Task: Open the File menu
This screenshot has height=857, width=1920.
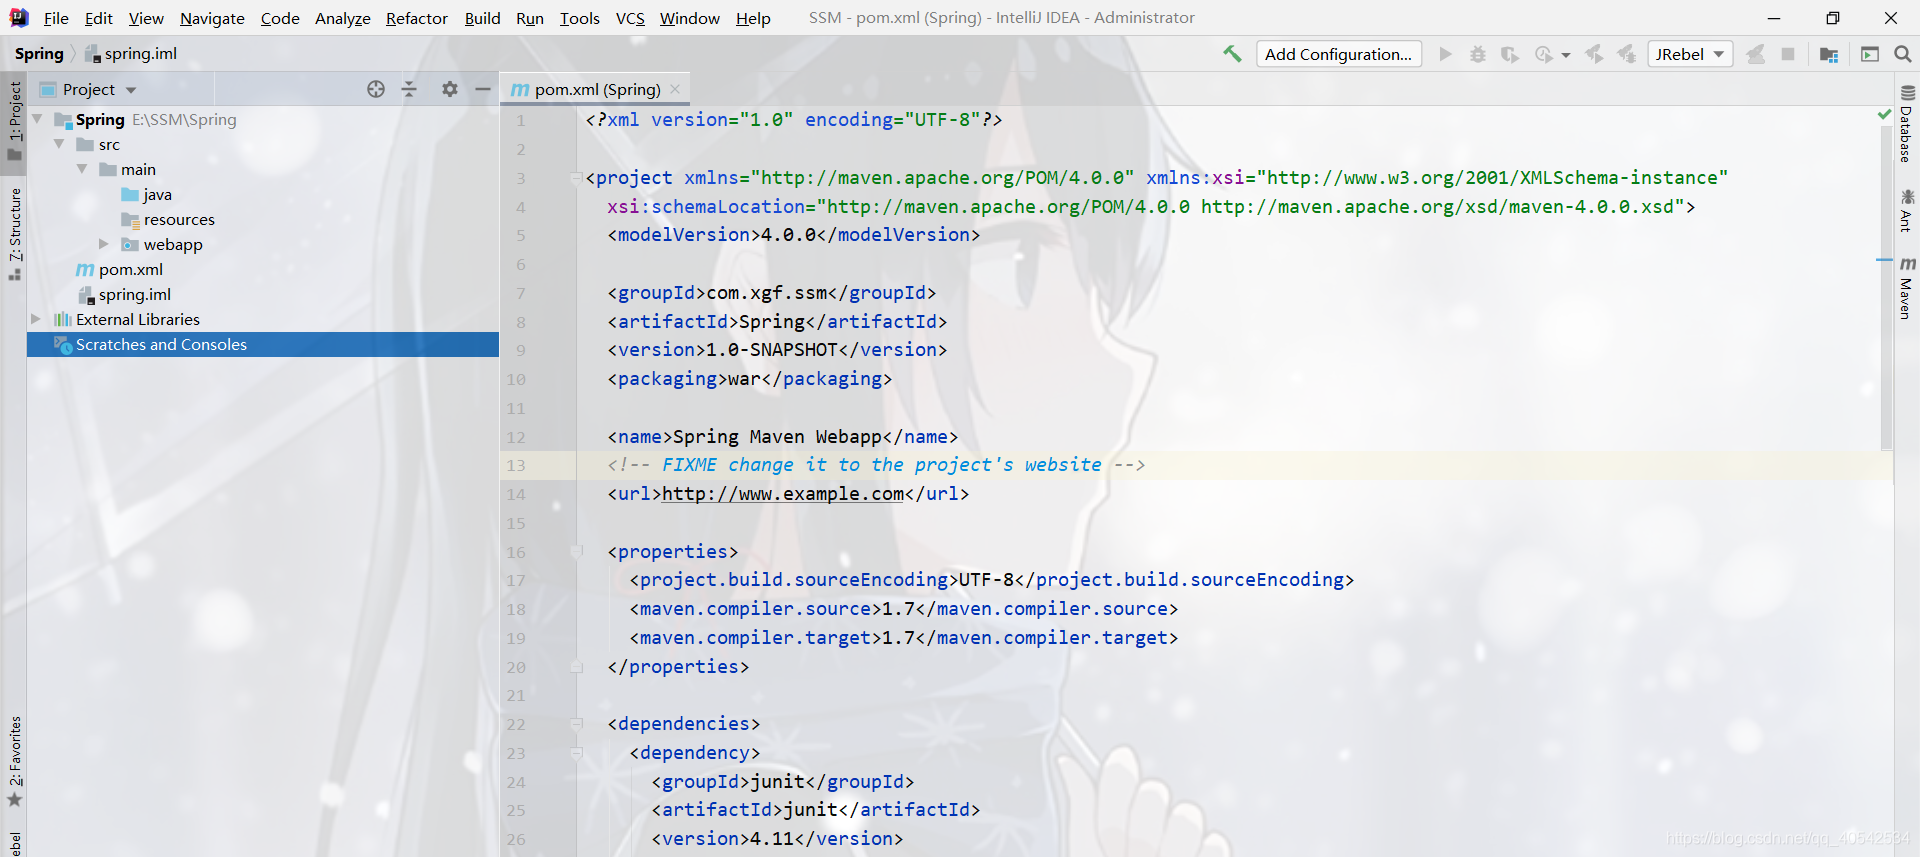Action: (x=56, y=18)
